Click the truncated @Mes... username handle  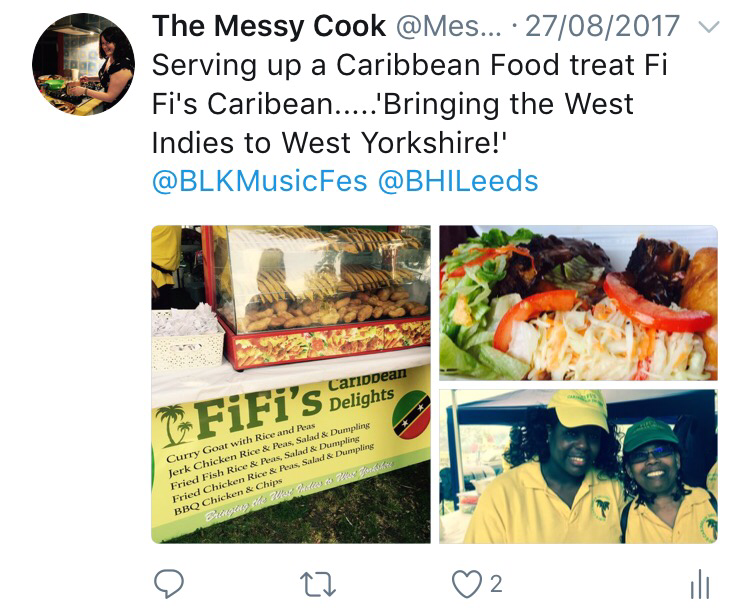point(449,26)
